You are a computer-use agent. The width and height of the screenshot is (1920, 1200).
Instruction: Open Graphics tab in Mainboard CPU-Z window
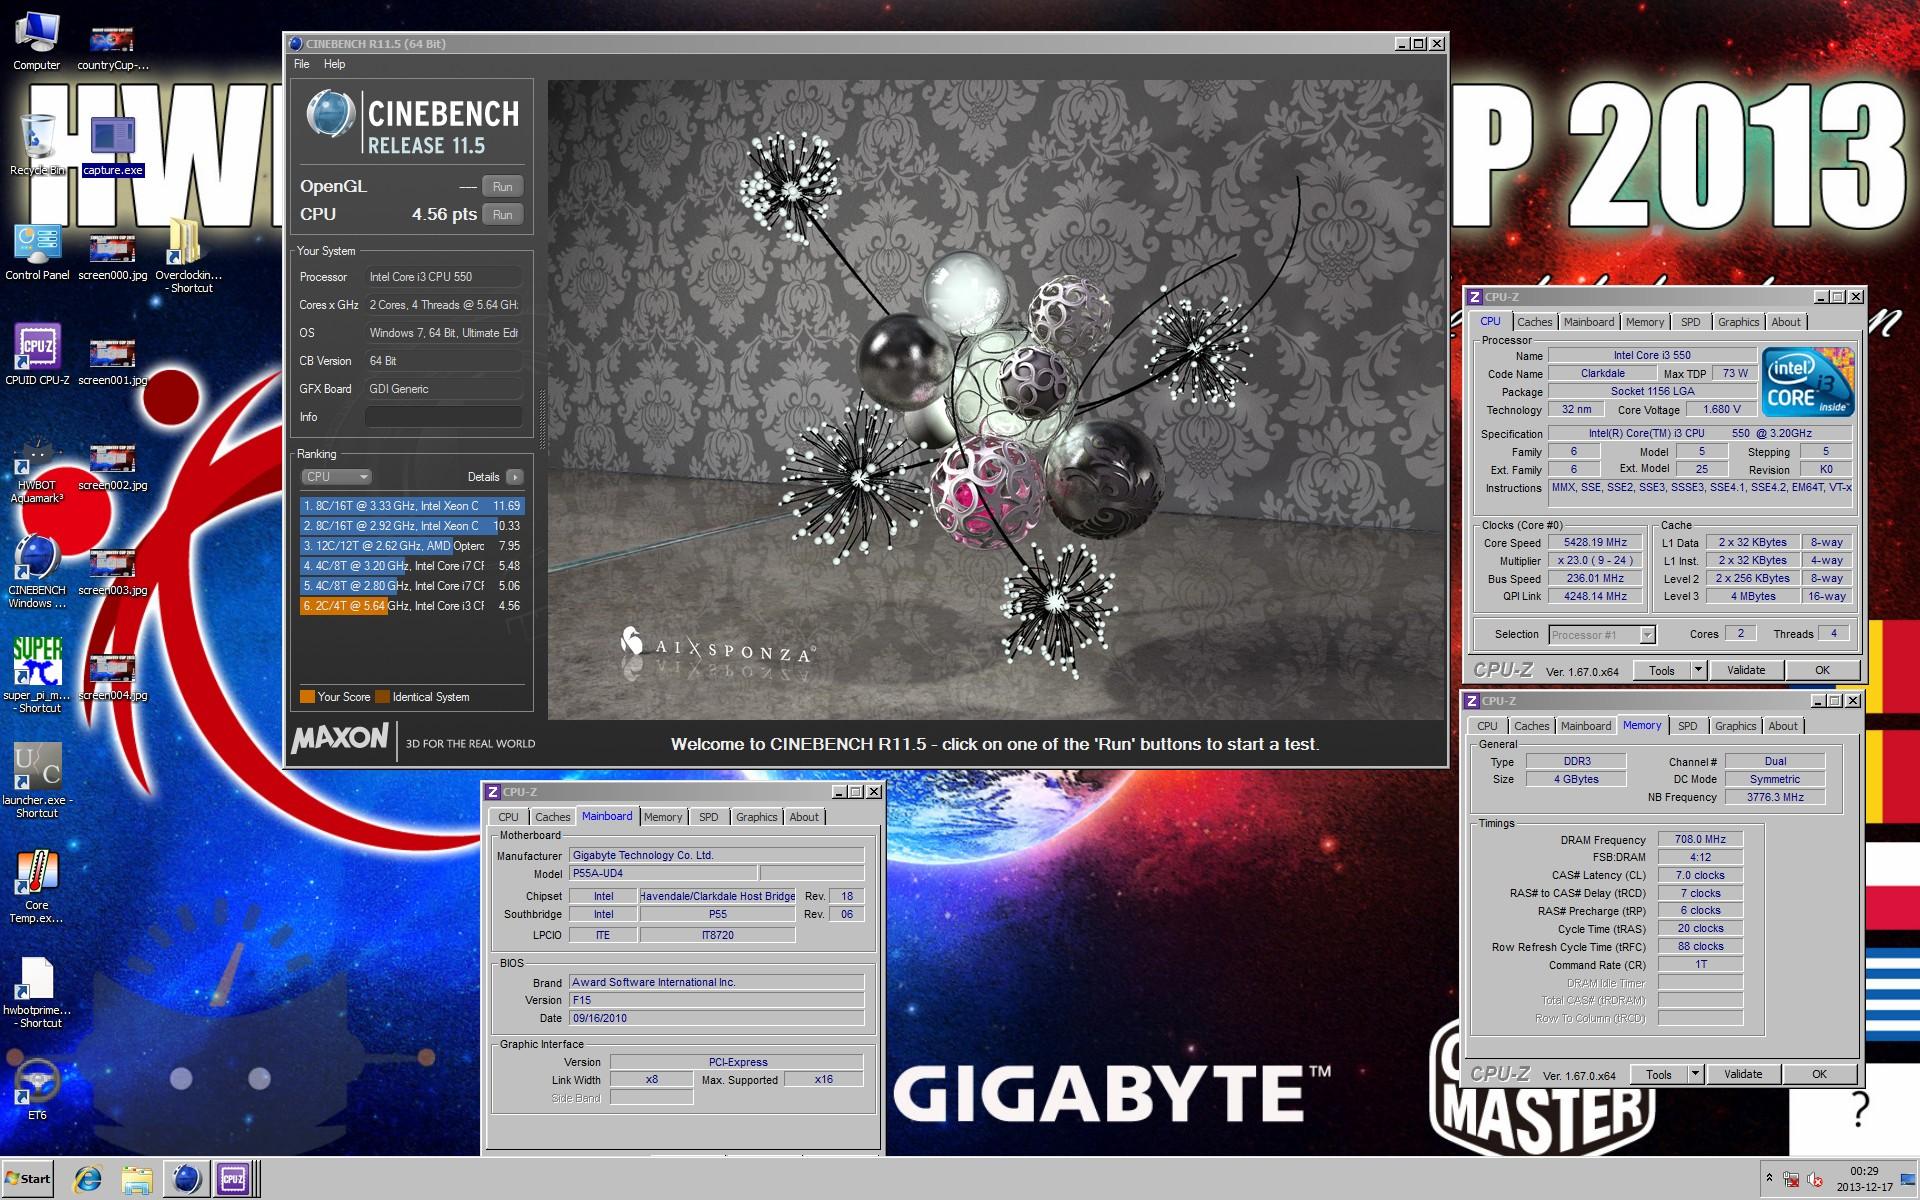tap(756, 817)
